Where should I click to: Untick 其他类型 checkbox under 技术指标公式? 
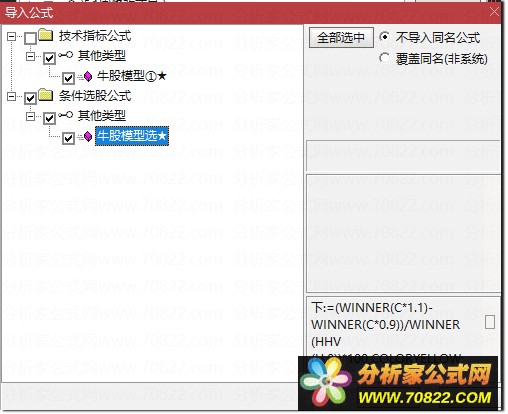49,58
